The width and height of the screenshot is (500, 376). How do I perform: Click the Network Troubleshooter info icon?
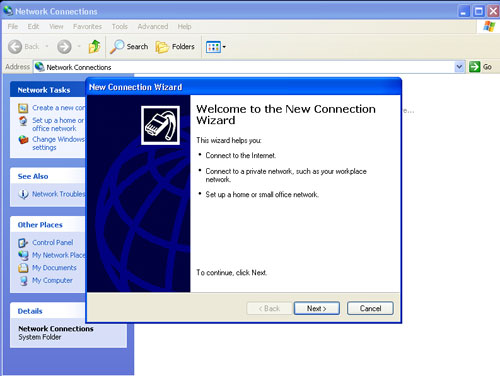(23, 194)
